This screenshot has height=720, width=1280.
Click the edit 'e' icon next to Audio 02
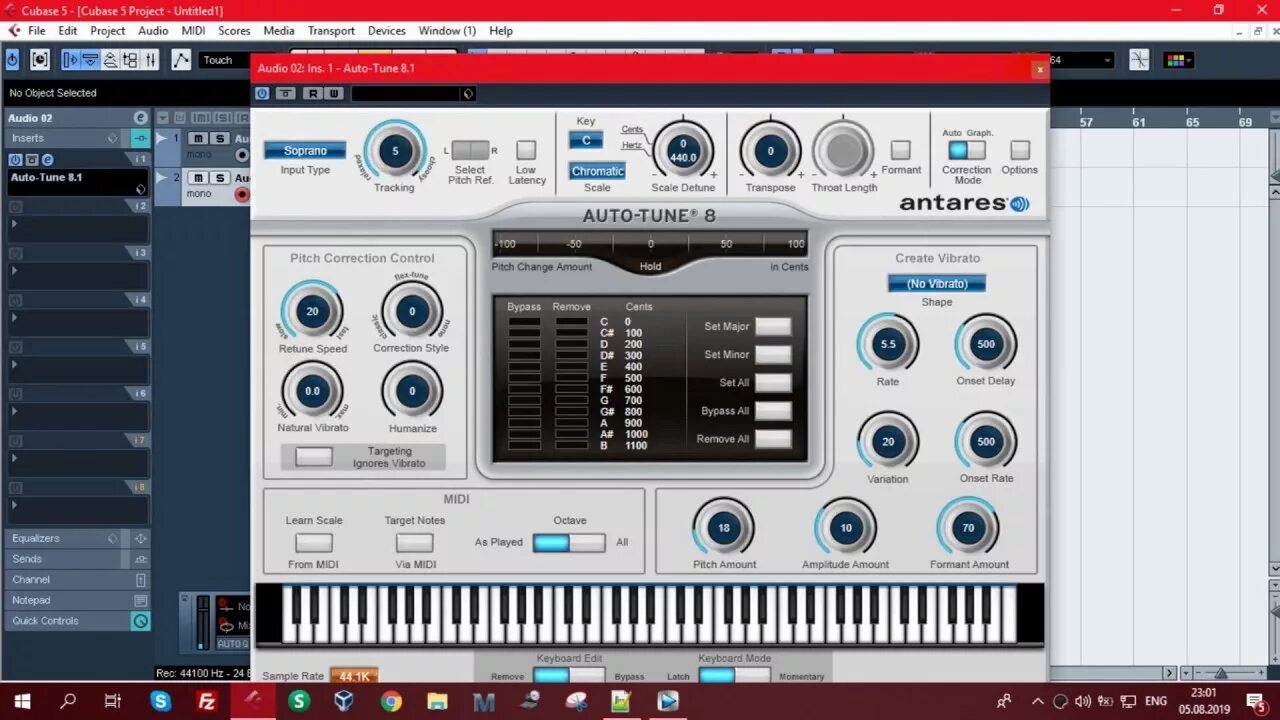tap(140, 118)
